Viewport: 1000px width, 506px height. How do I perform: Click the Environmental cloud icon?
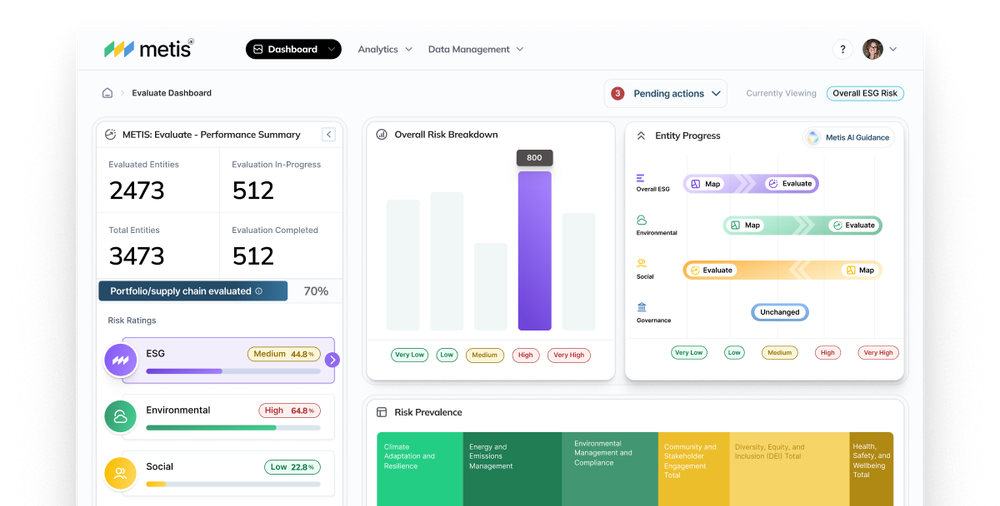click(x=121, y=417)
